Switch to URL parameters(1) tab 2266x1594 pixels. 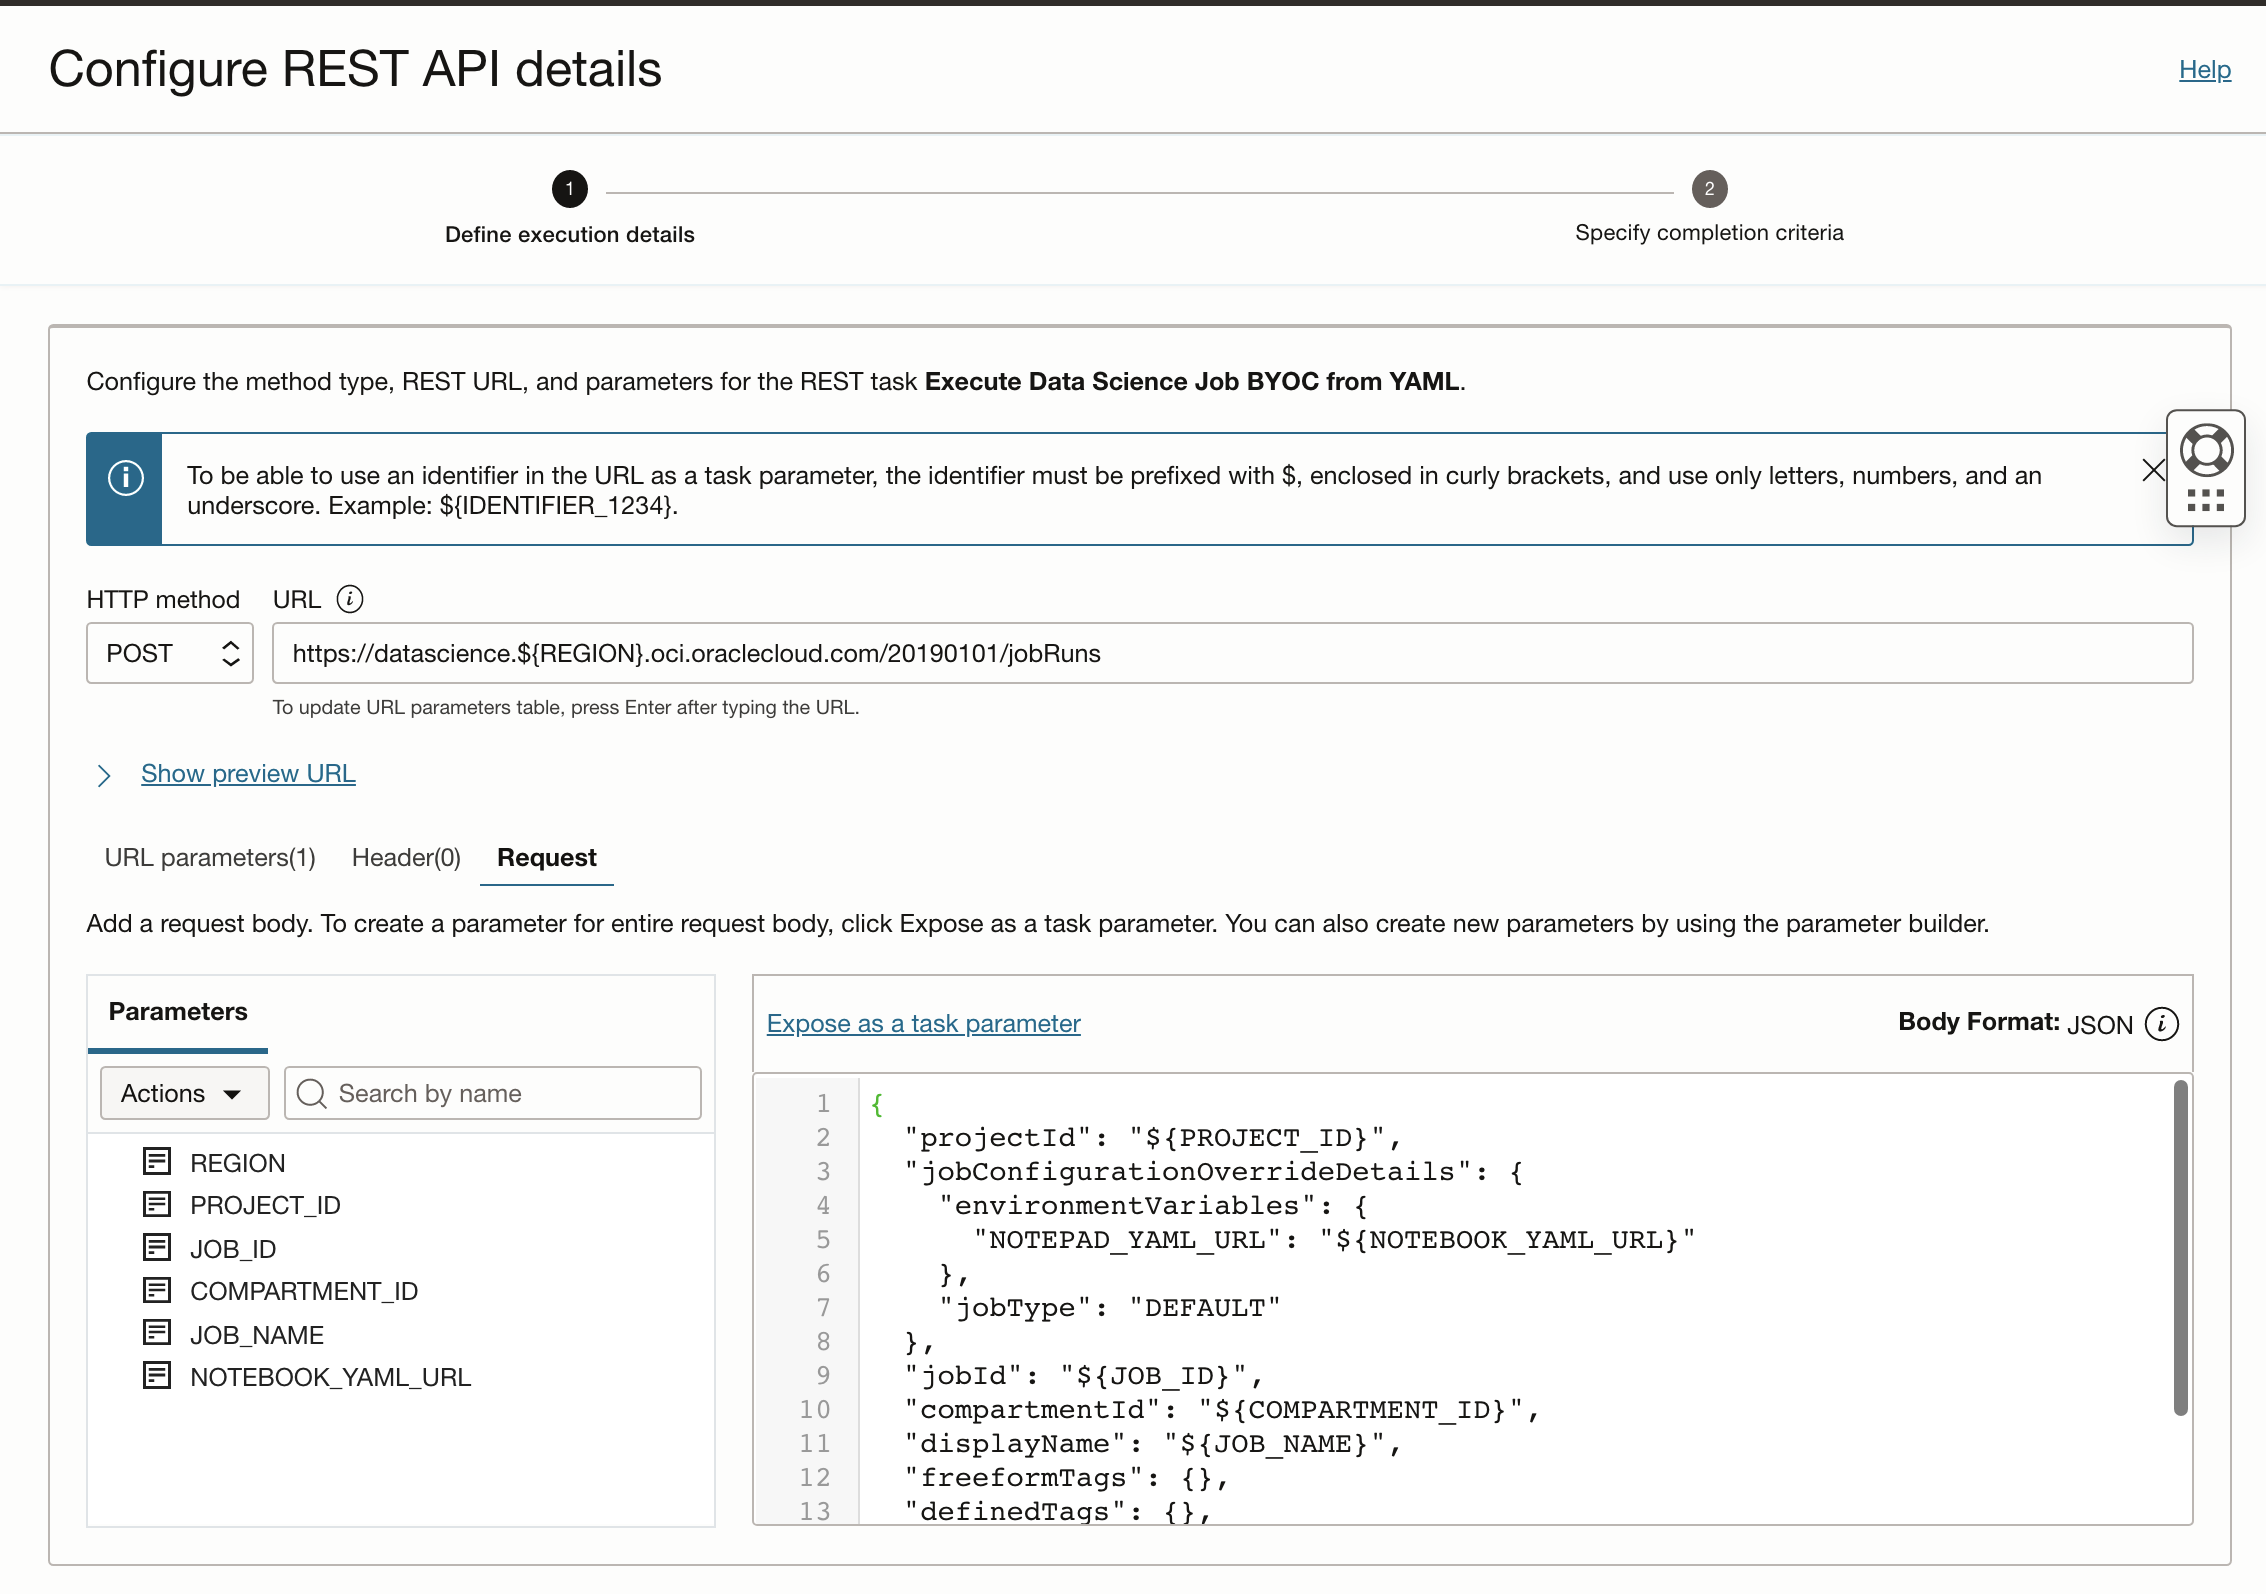[x=210, y=858]
